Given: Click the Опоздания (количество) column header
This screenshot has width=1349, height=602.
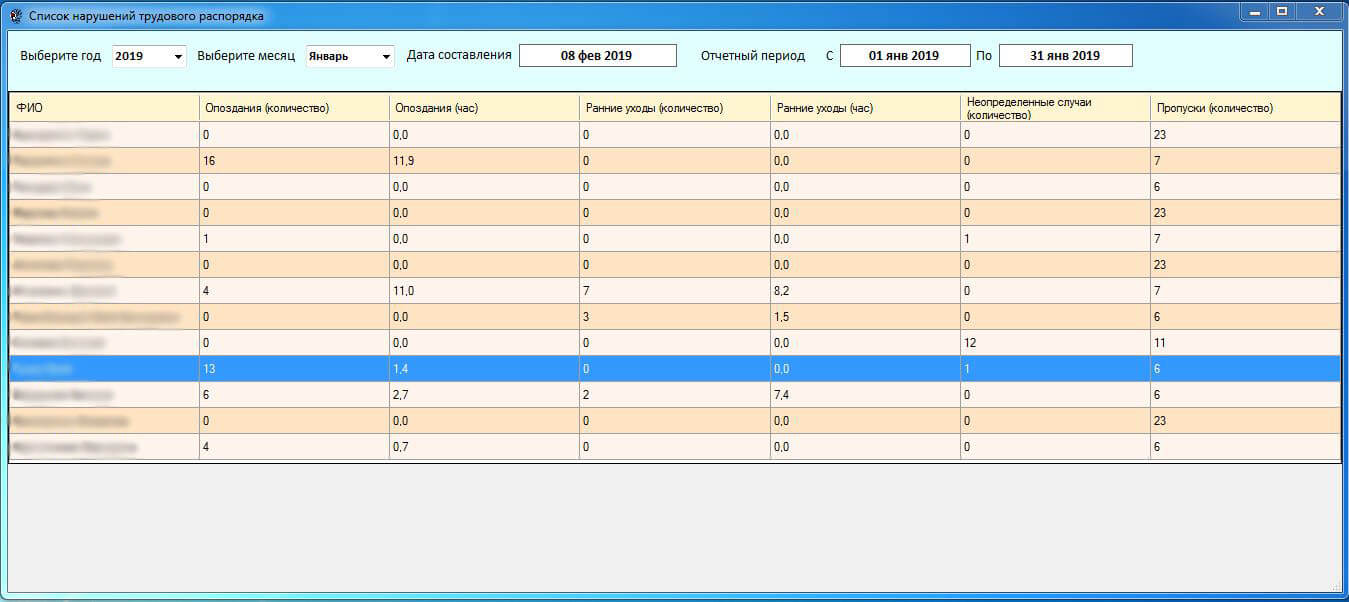Looking at the screenshot, I should tap(294, 108).
